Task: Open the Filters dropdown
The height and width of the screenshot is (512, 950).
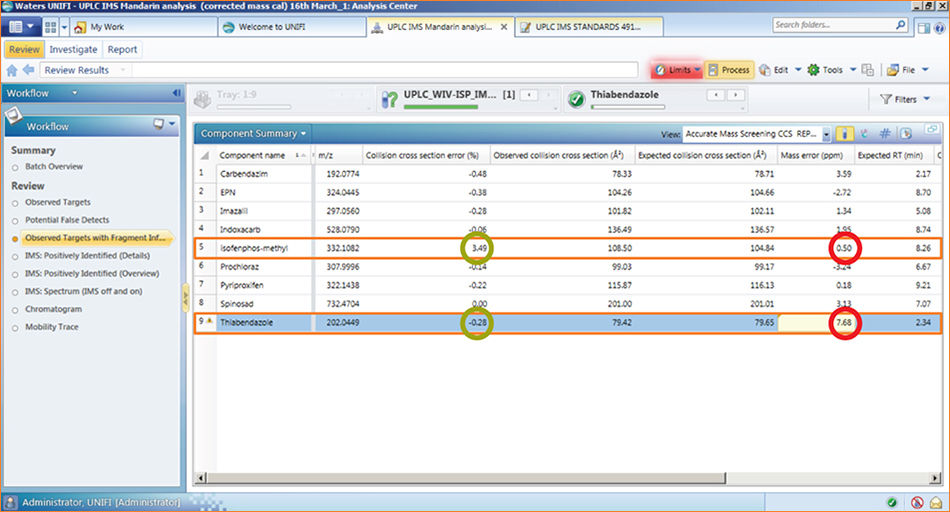Action: click(905, 99)
